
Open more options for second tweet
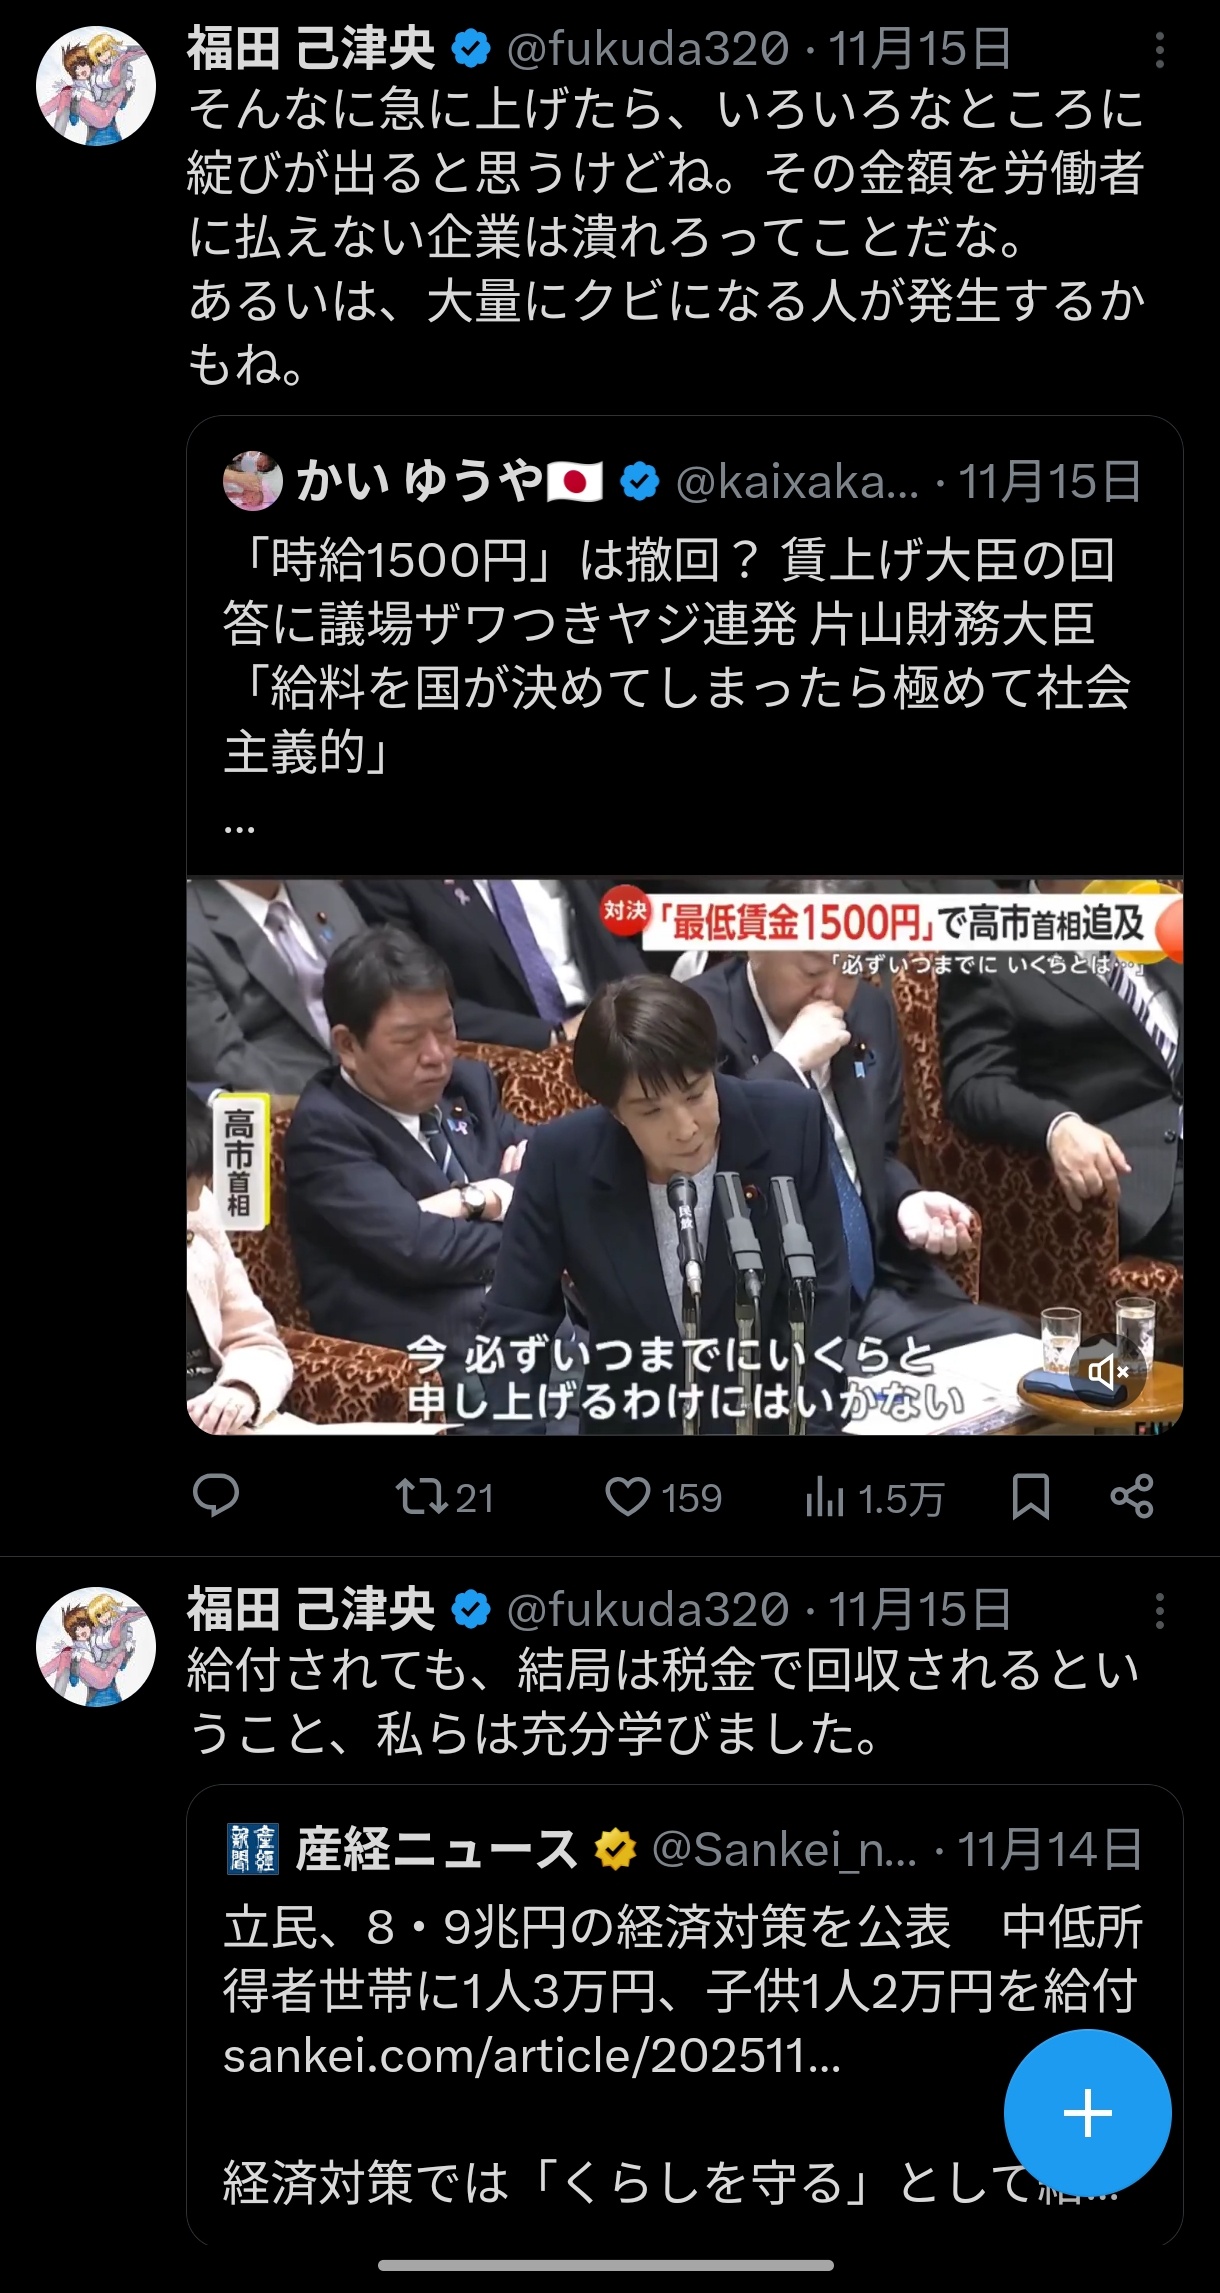pos(1160,1610)
